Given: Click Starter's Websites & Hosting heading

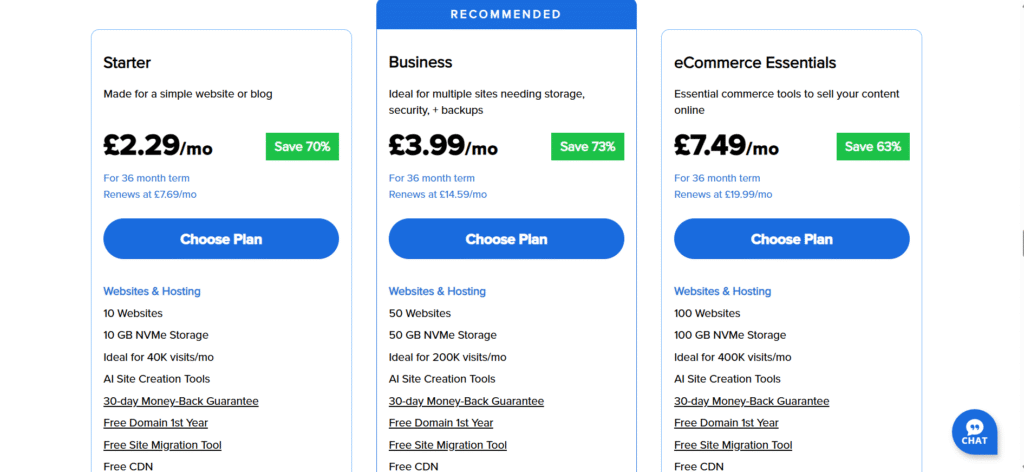Looking at the screenshot, I should pos(152,291).
